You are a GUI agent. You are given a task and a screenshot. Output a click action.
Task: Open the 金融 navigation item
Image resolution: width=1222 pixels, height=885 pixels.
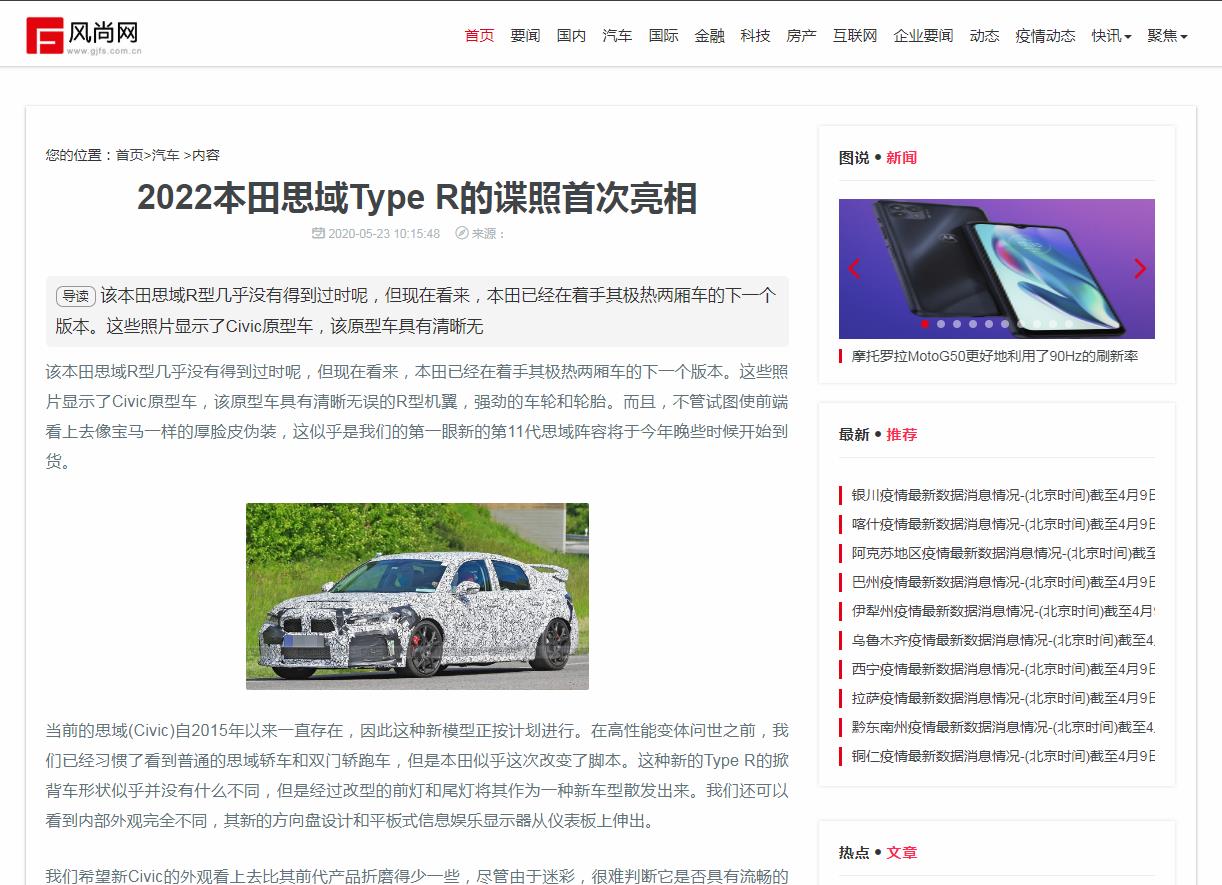pyautogui.click(x=709, y=36)
